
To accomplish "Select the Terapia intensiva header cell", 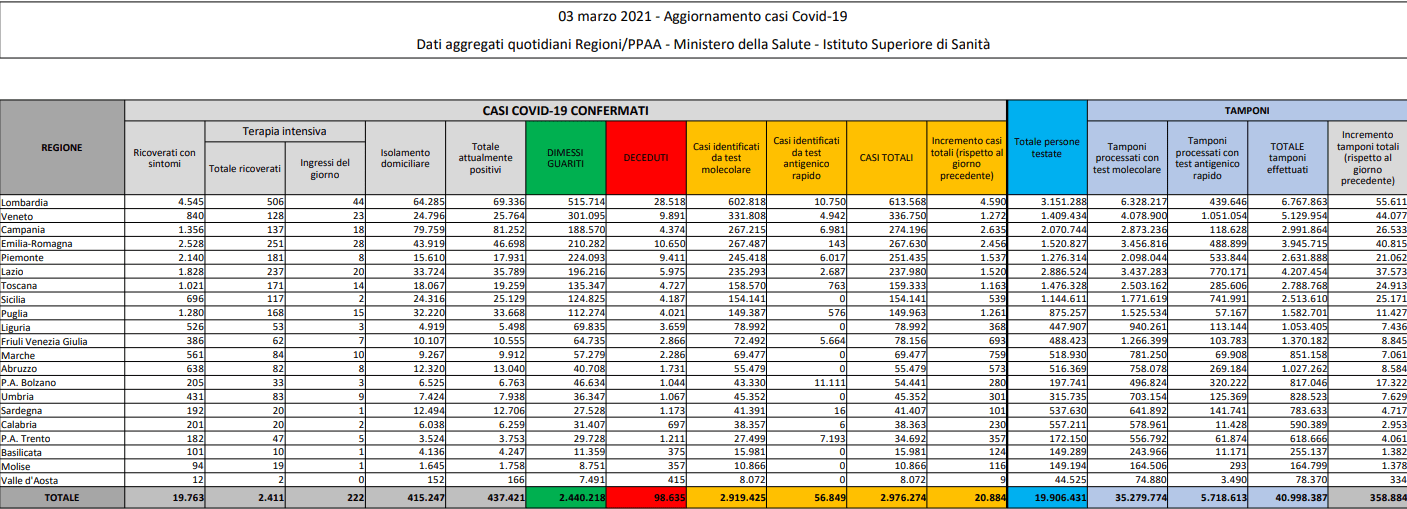I will tap(285, 131).
